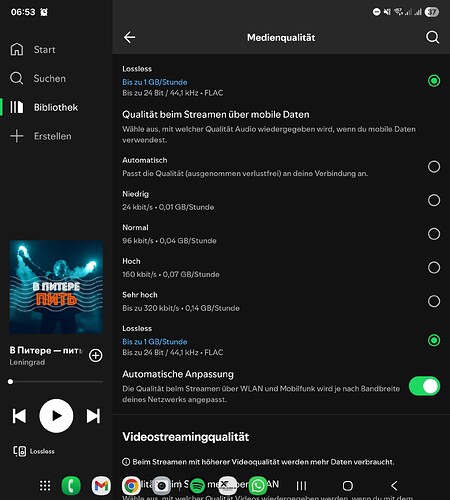Select Normal 96 kbit/s quality
450x500 pixels.
point(434,234)
